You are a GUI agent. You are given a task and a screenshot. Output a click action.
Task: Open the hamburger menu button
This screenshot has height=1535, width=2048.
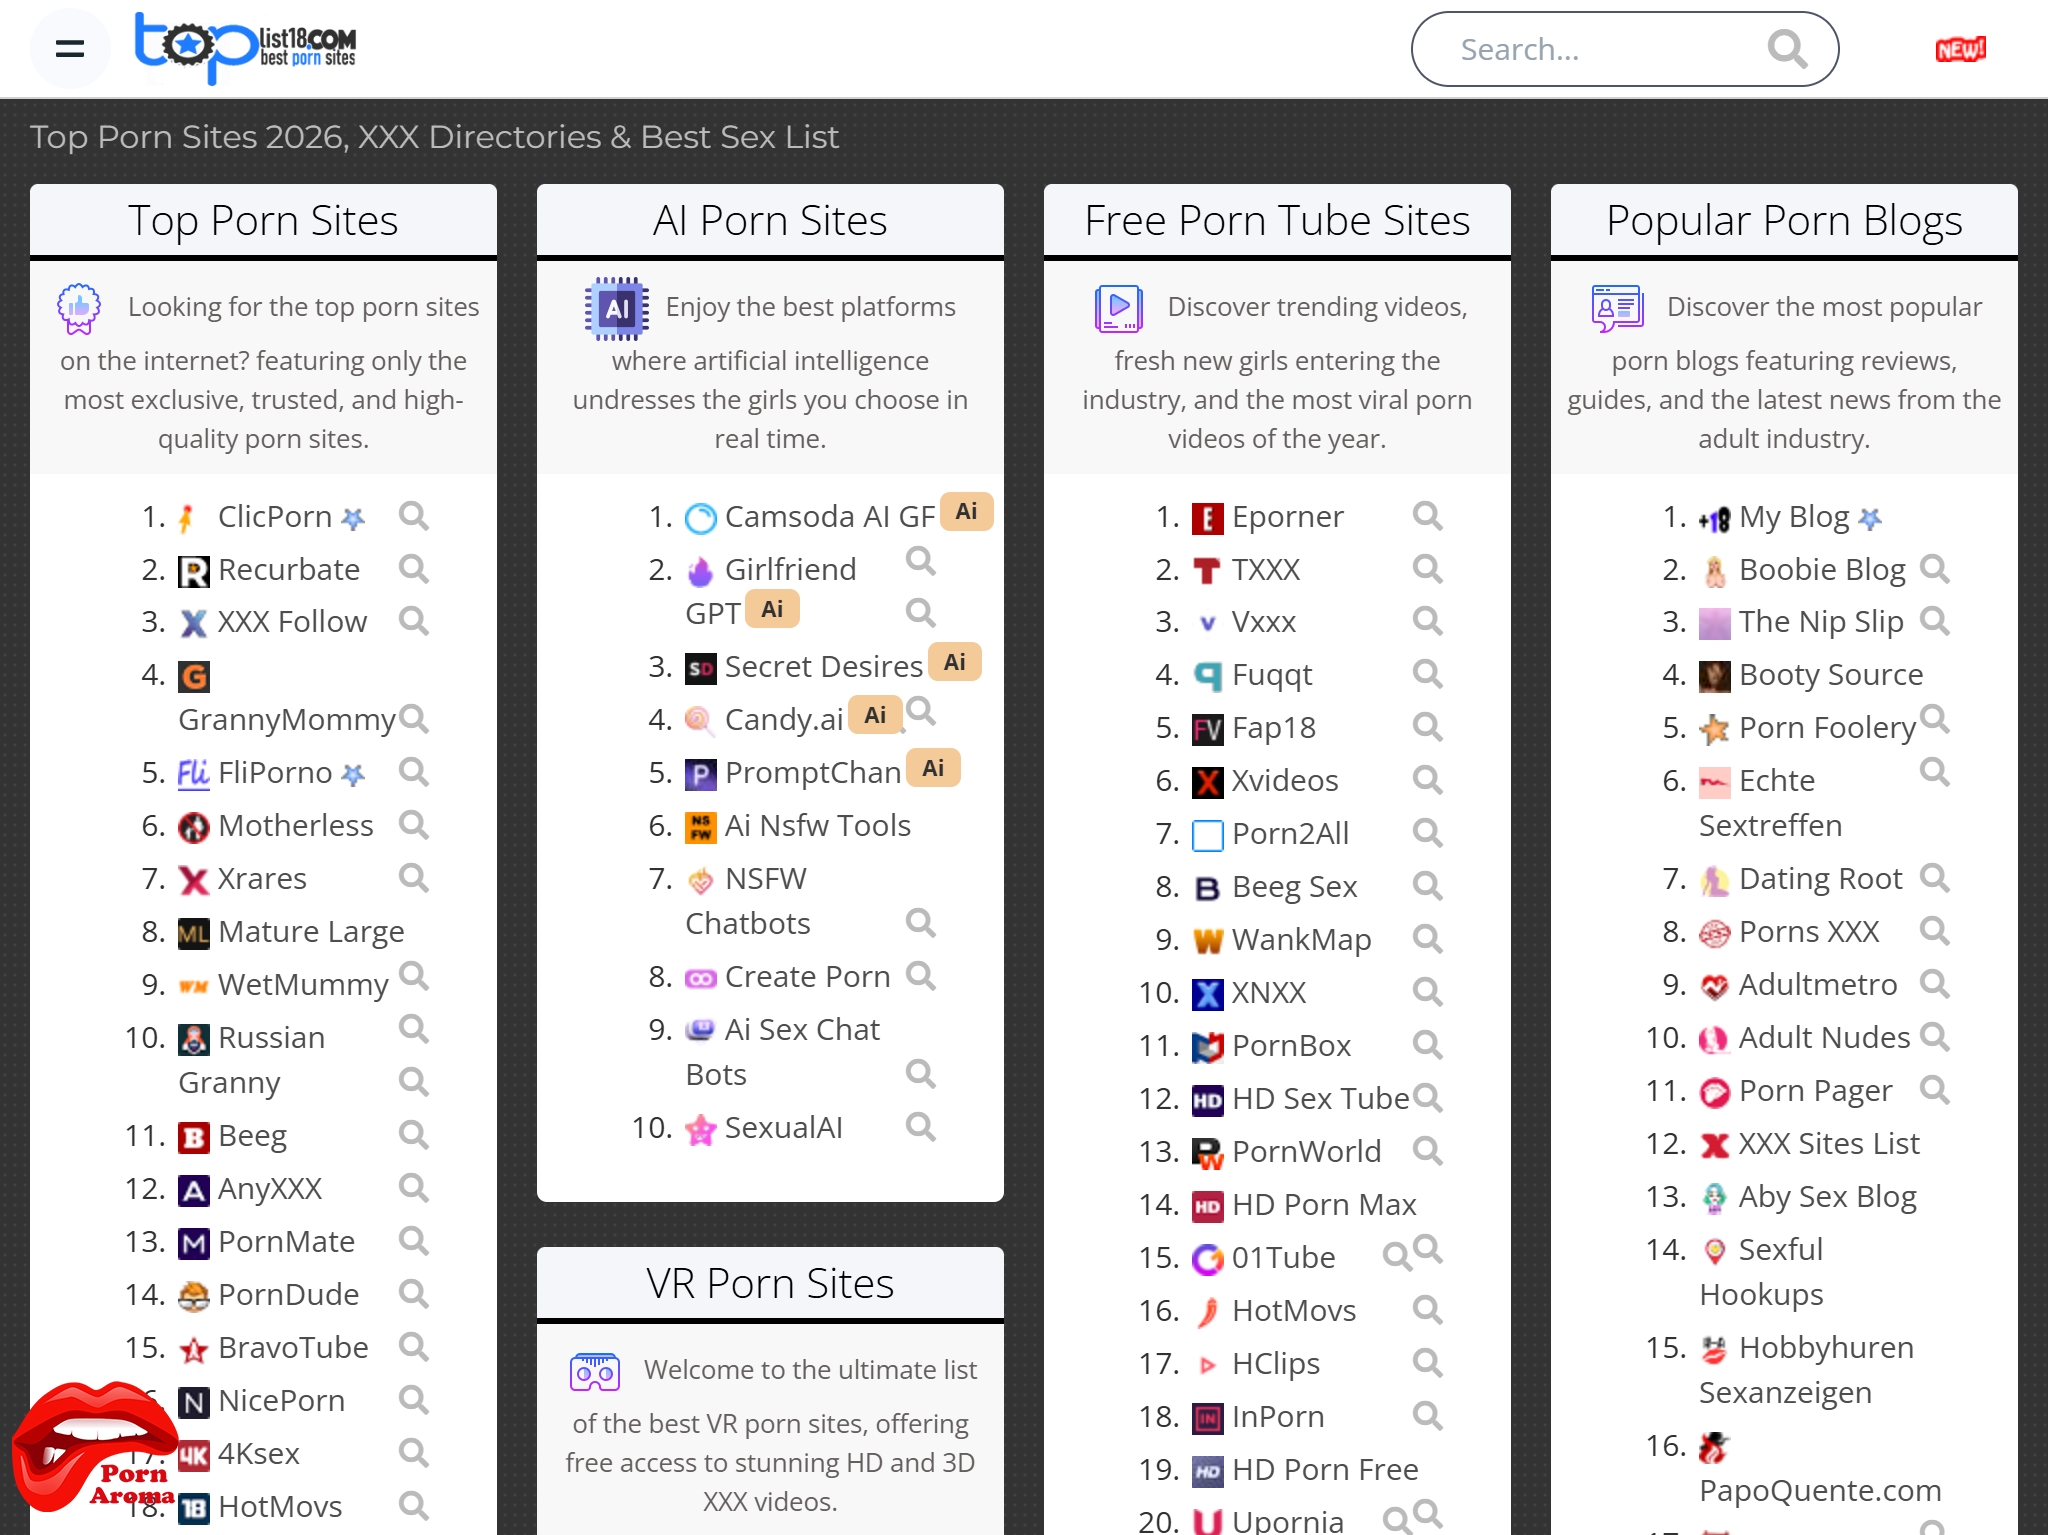click(x=69, y=48)
